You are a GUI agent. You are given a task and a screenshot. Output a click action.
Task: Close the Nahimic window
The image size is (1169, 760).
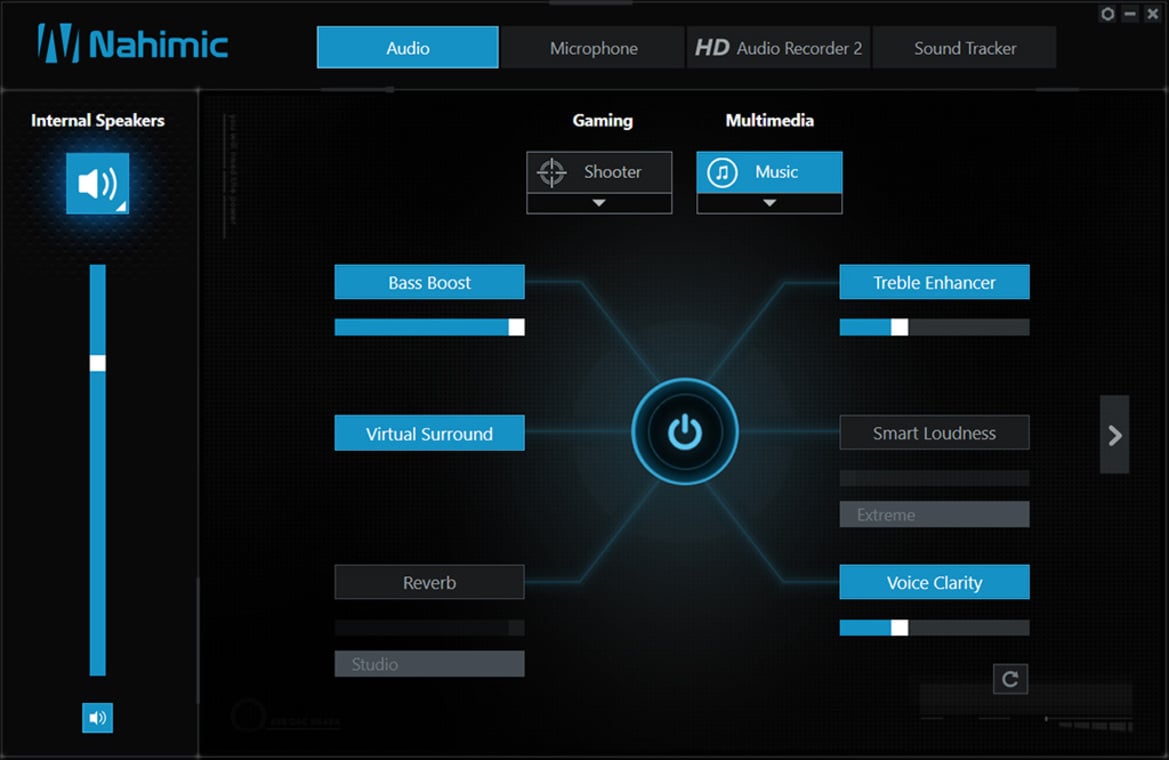coord(1153,14)
